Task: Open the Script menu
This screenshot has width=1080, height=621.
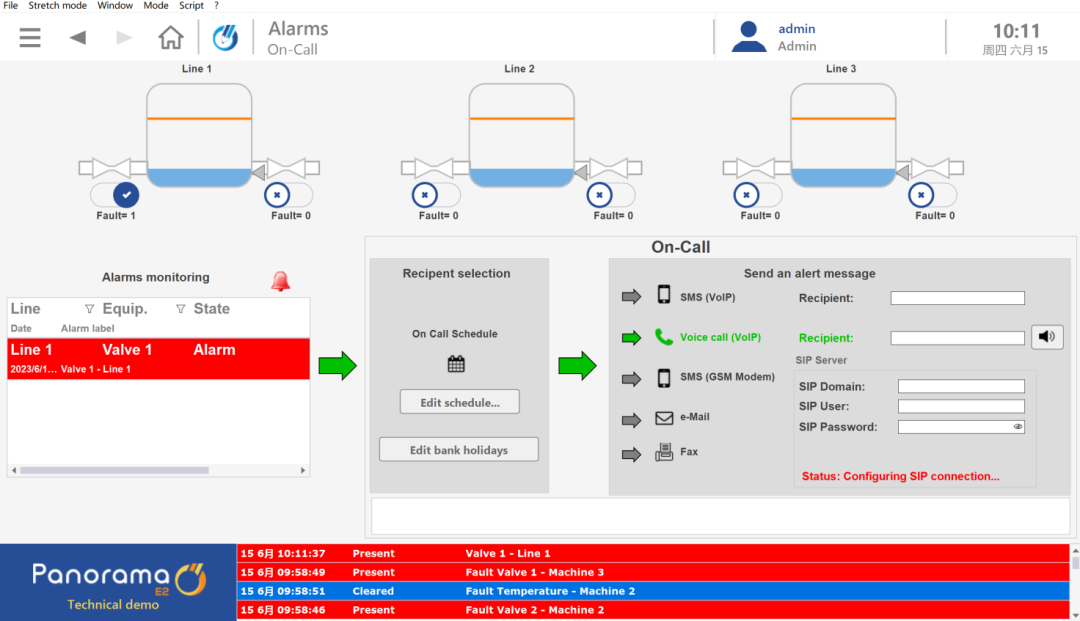Action: click(191, 6)
